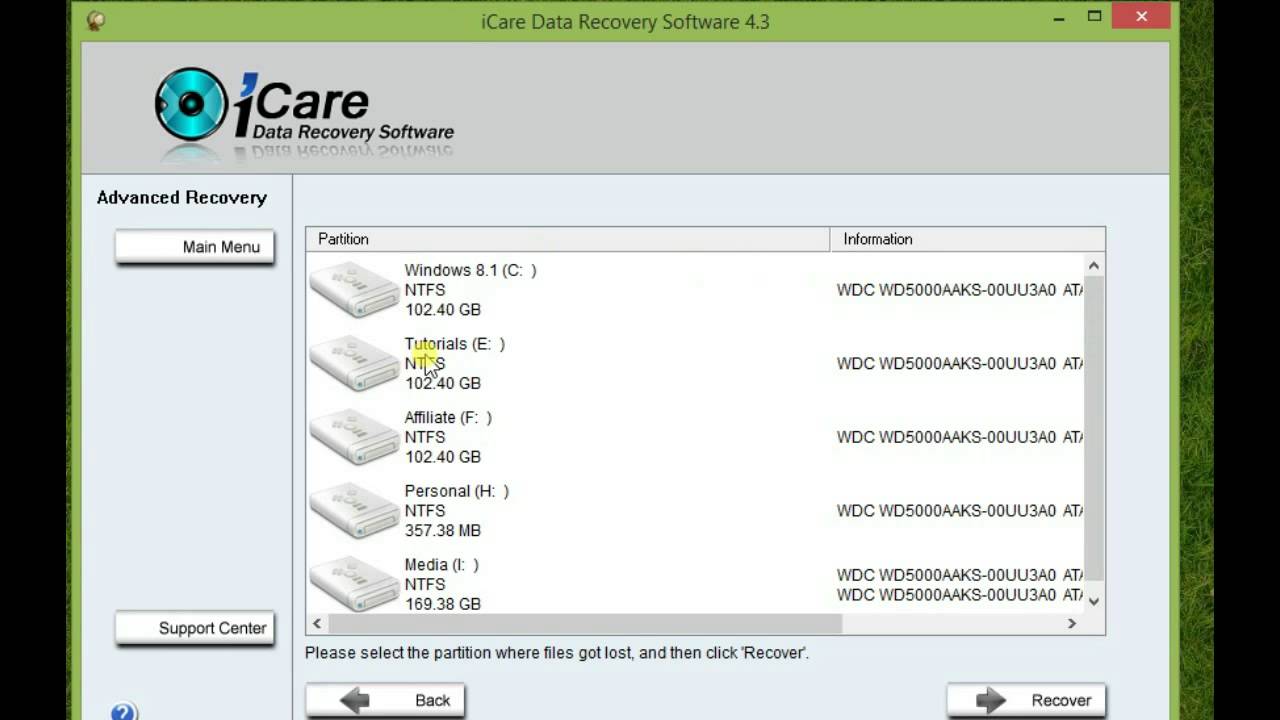Viewport: 1280px width, 720px height.
Task: Click WDC info text in Personal row
Action: (960, 511)
